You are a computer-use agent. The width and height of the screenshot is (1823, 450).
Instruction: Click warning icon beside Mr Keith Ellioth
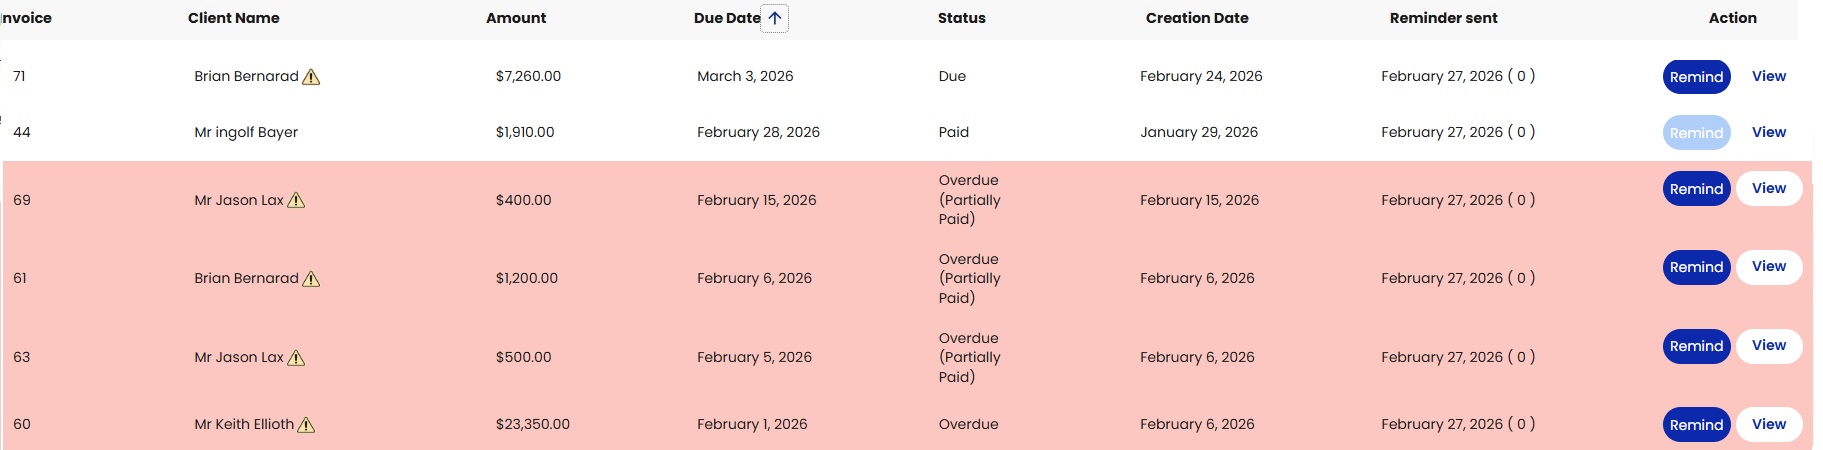306,425
